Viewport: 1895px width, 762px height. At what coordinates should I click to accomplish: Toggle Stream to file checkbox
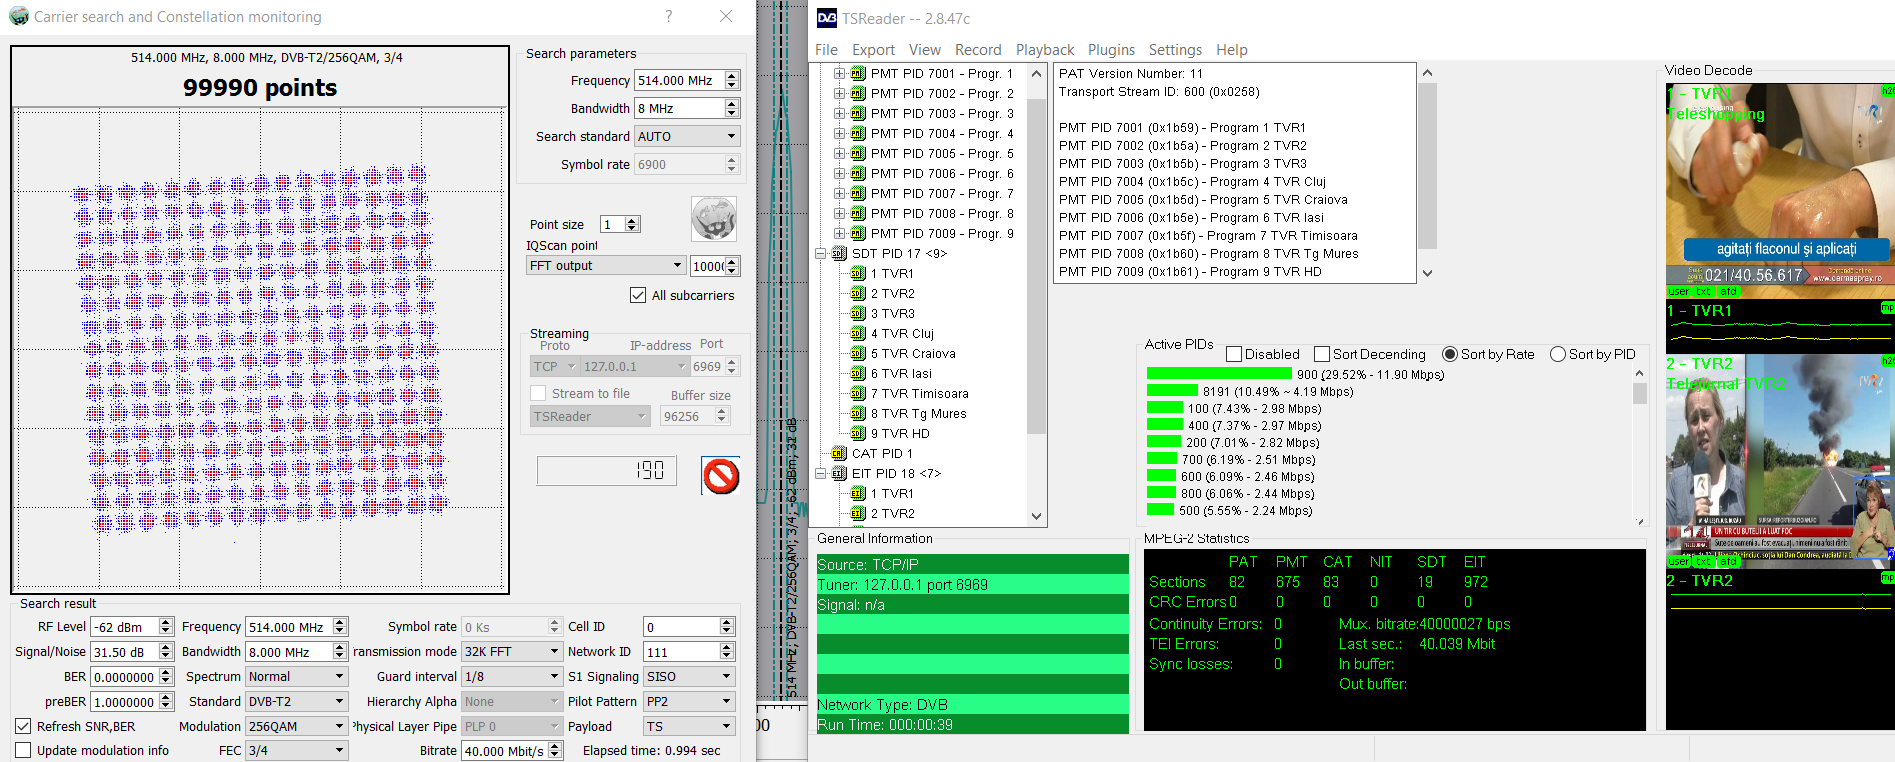pyautogui.click(x=538, y=393)
